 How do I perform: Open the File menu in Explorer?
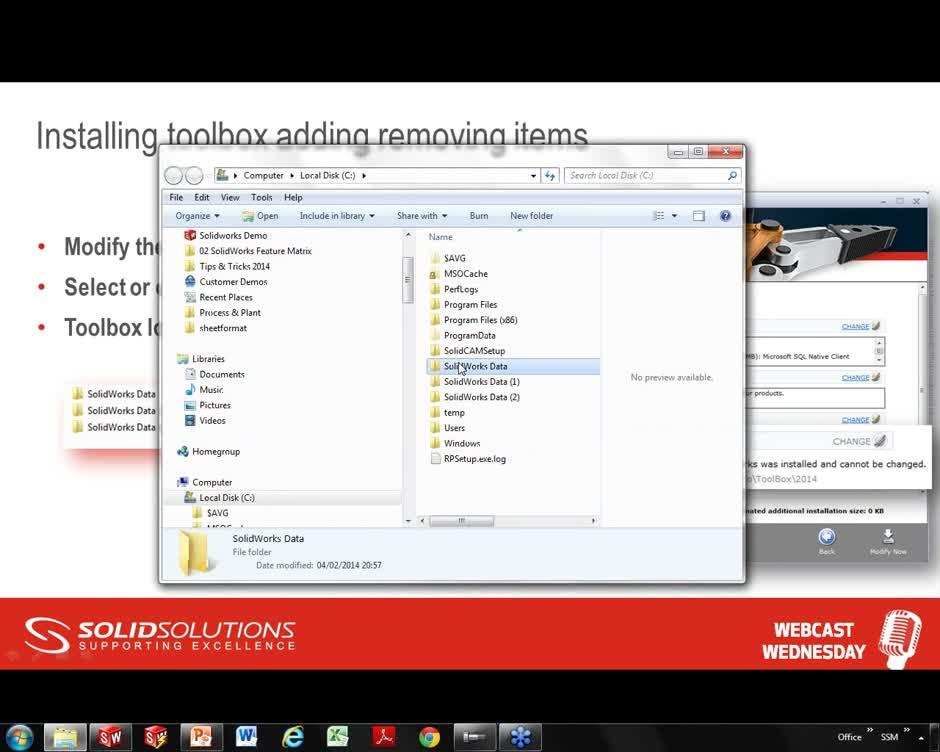pos(175,197)
